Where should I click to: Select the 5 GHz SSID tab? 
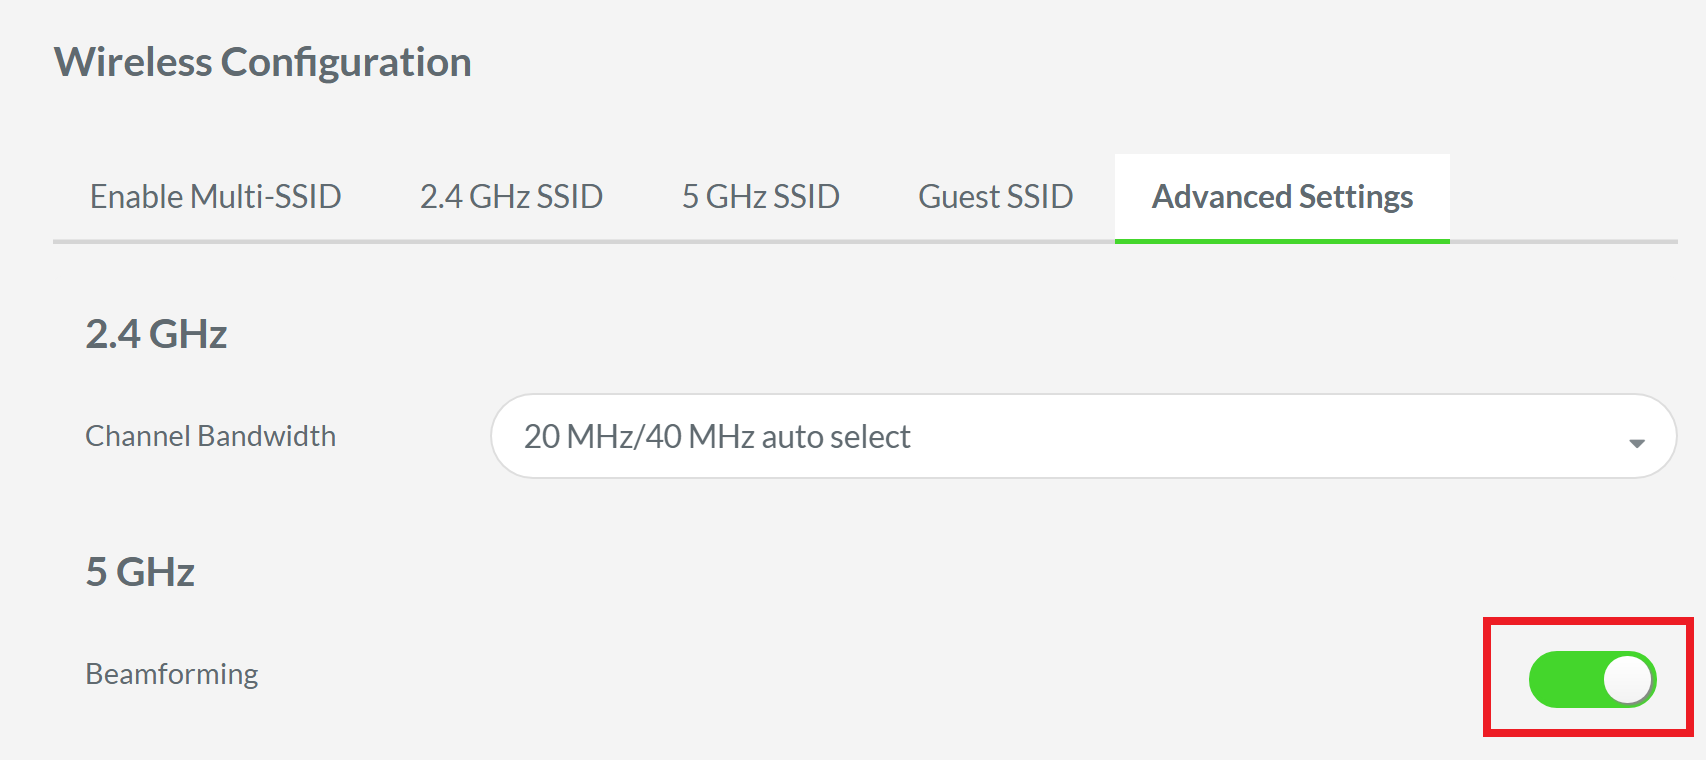click(x=760, y=196)
